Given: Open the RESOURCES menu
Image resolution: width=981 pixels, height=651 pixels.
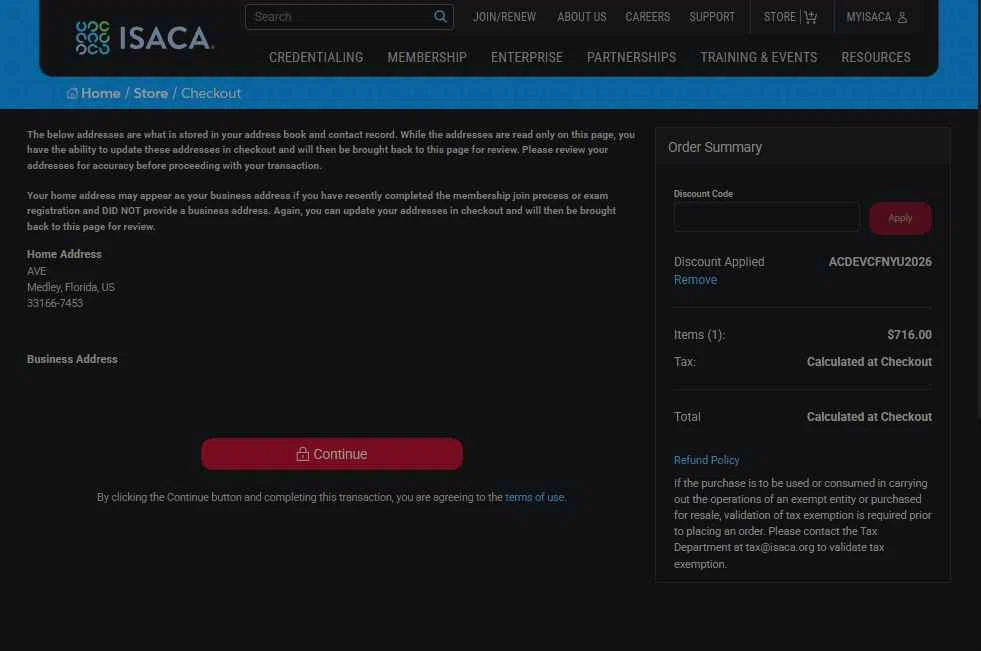Looking at the screenshot, I should pos(876,58).
